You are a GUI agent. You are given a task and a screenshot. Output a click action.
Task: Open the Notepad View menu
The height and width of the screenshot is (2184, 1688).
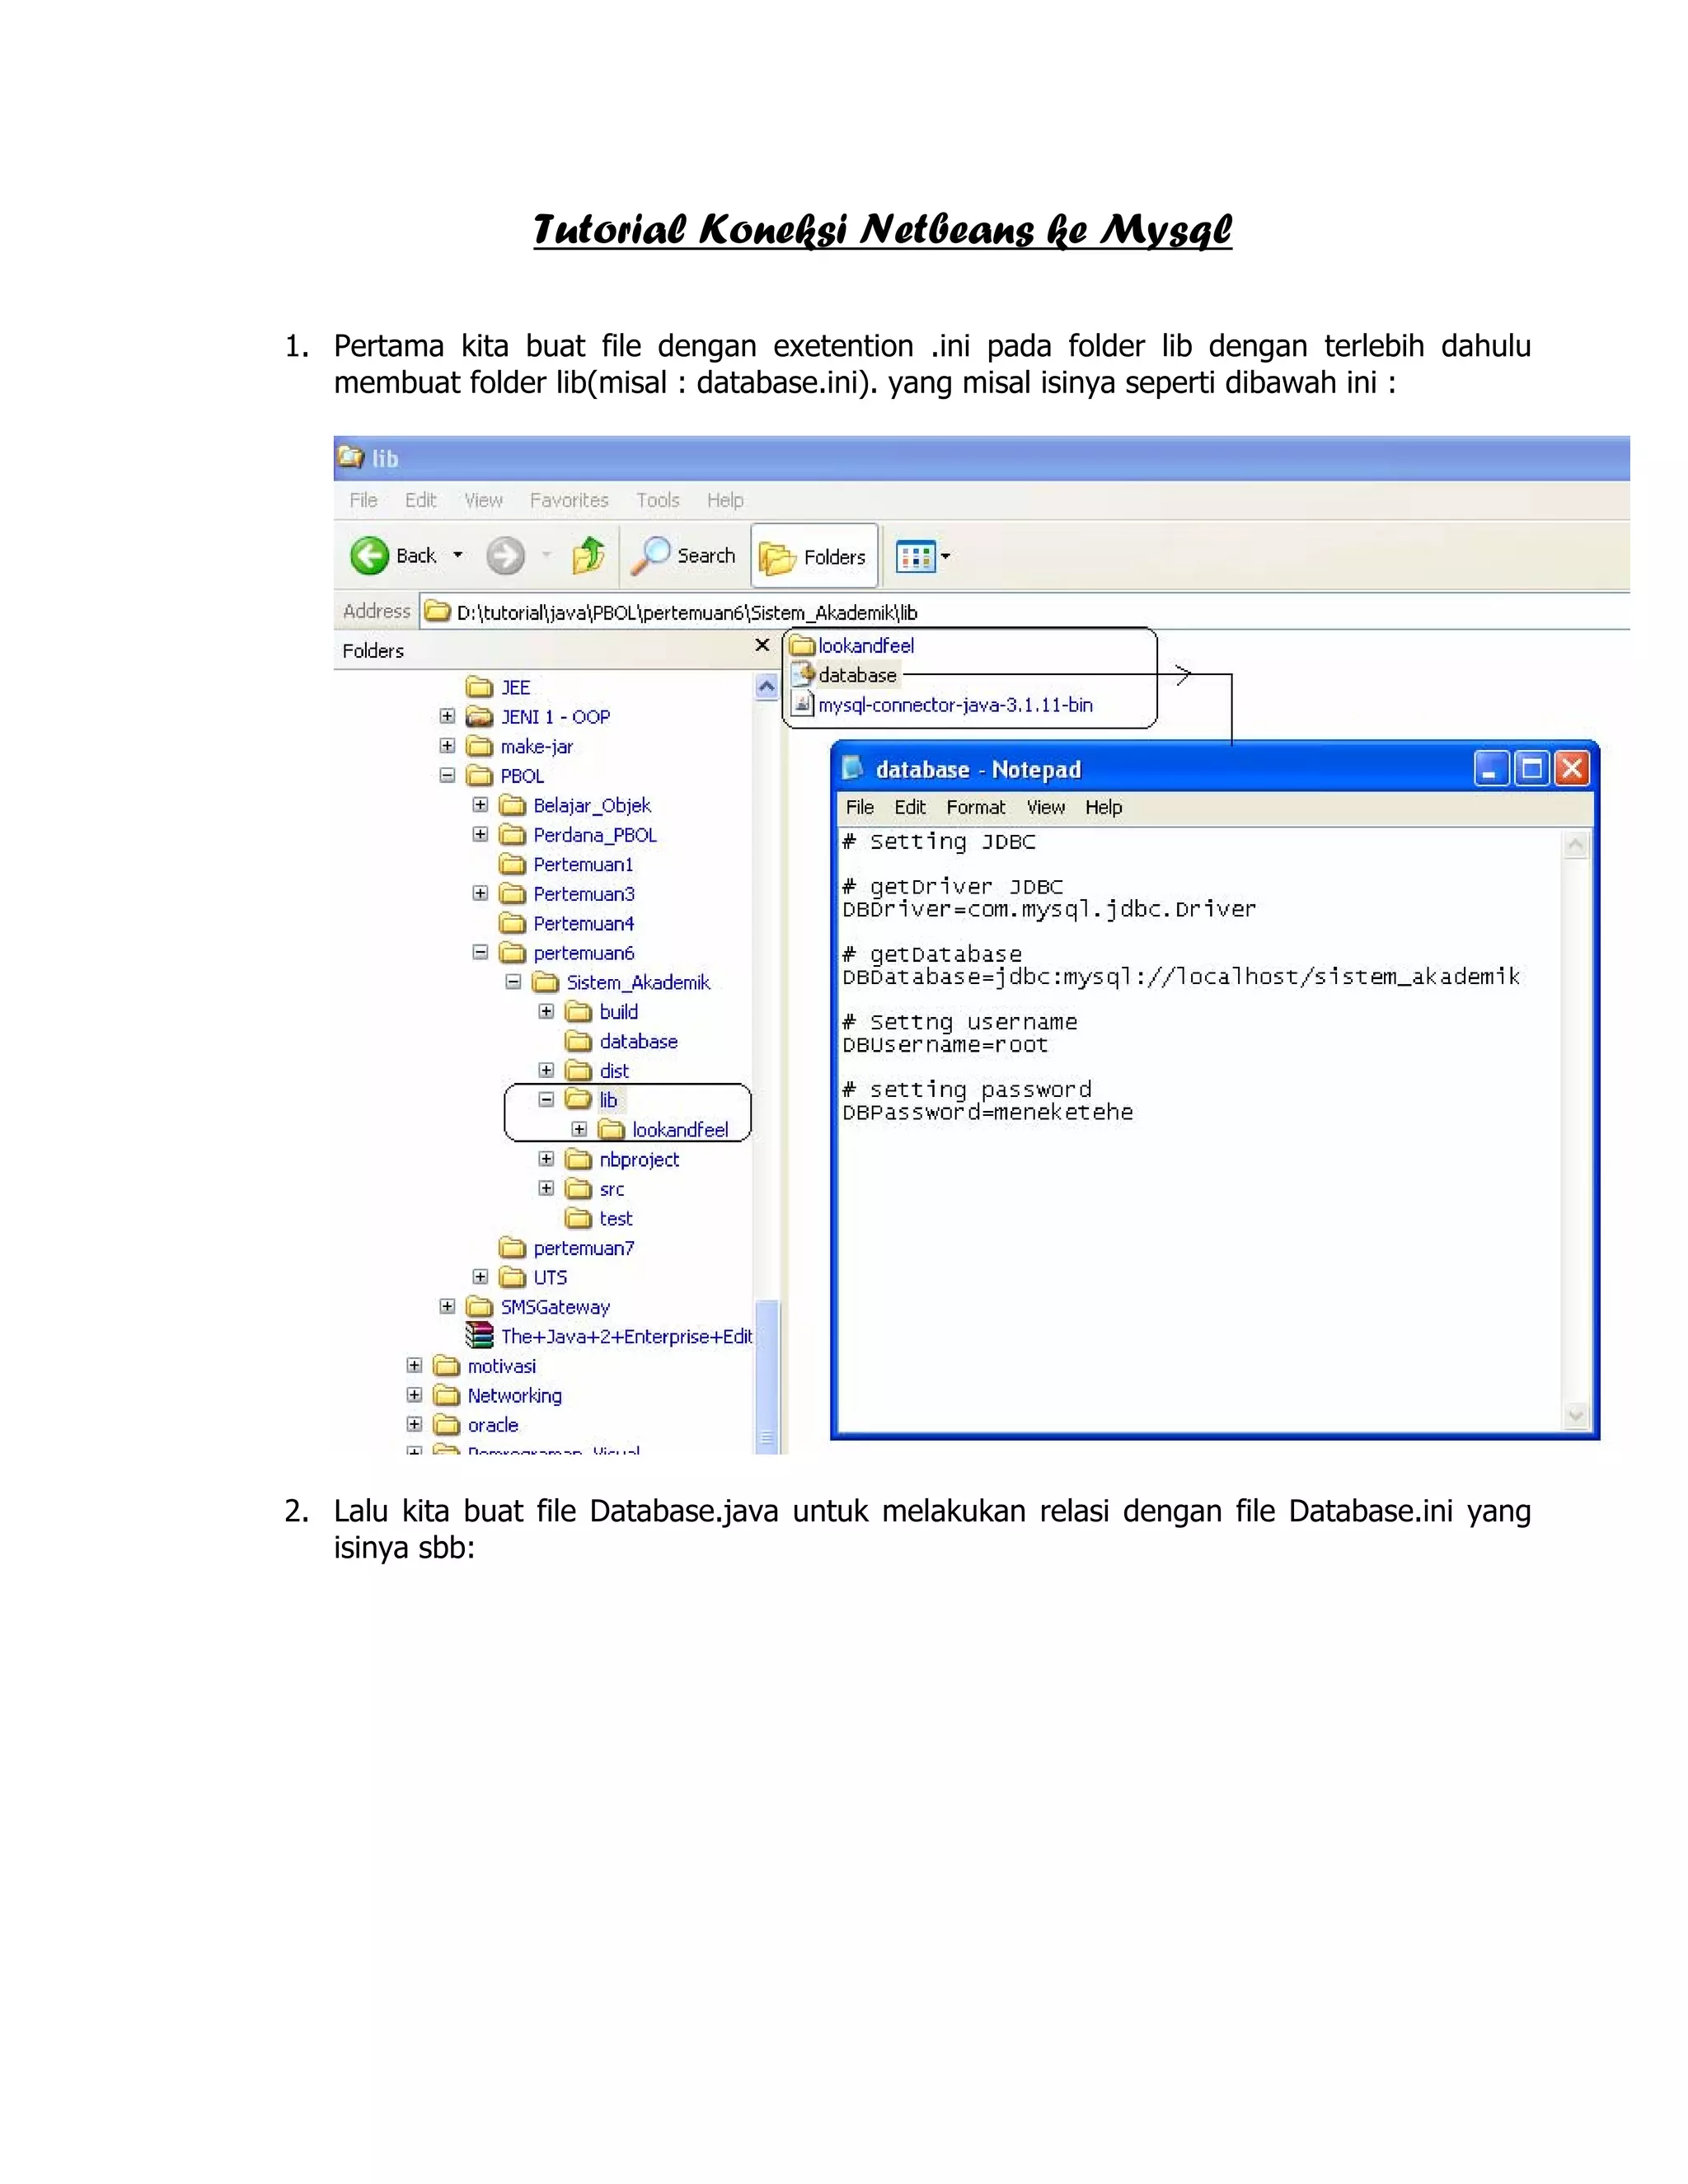[x=1046, y=807]
